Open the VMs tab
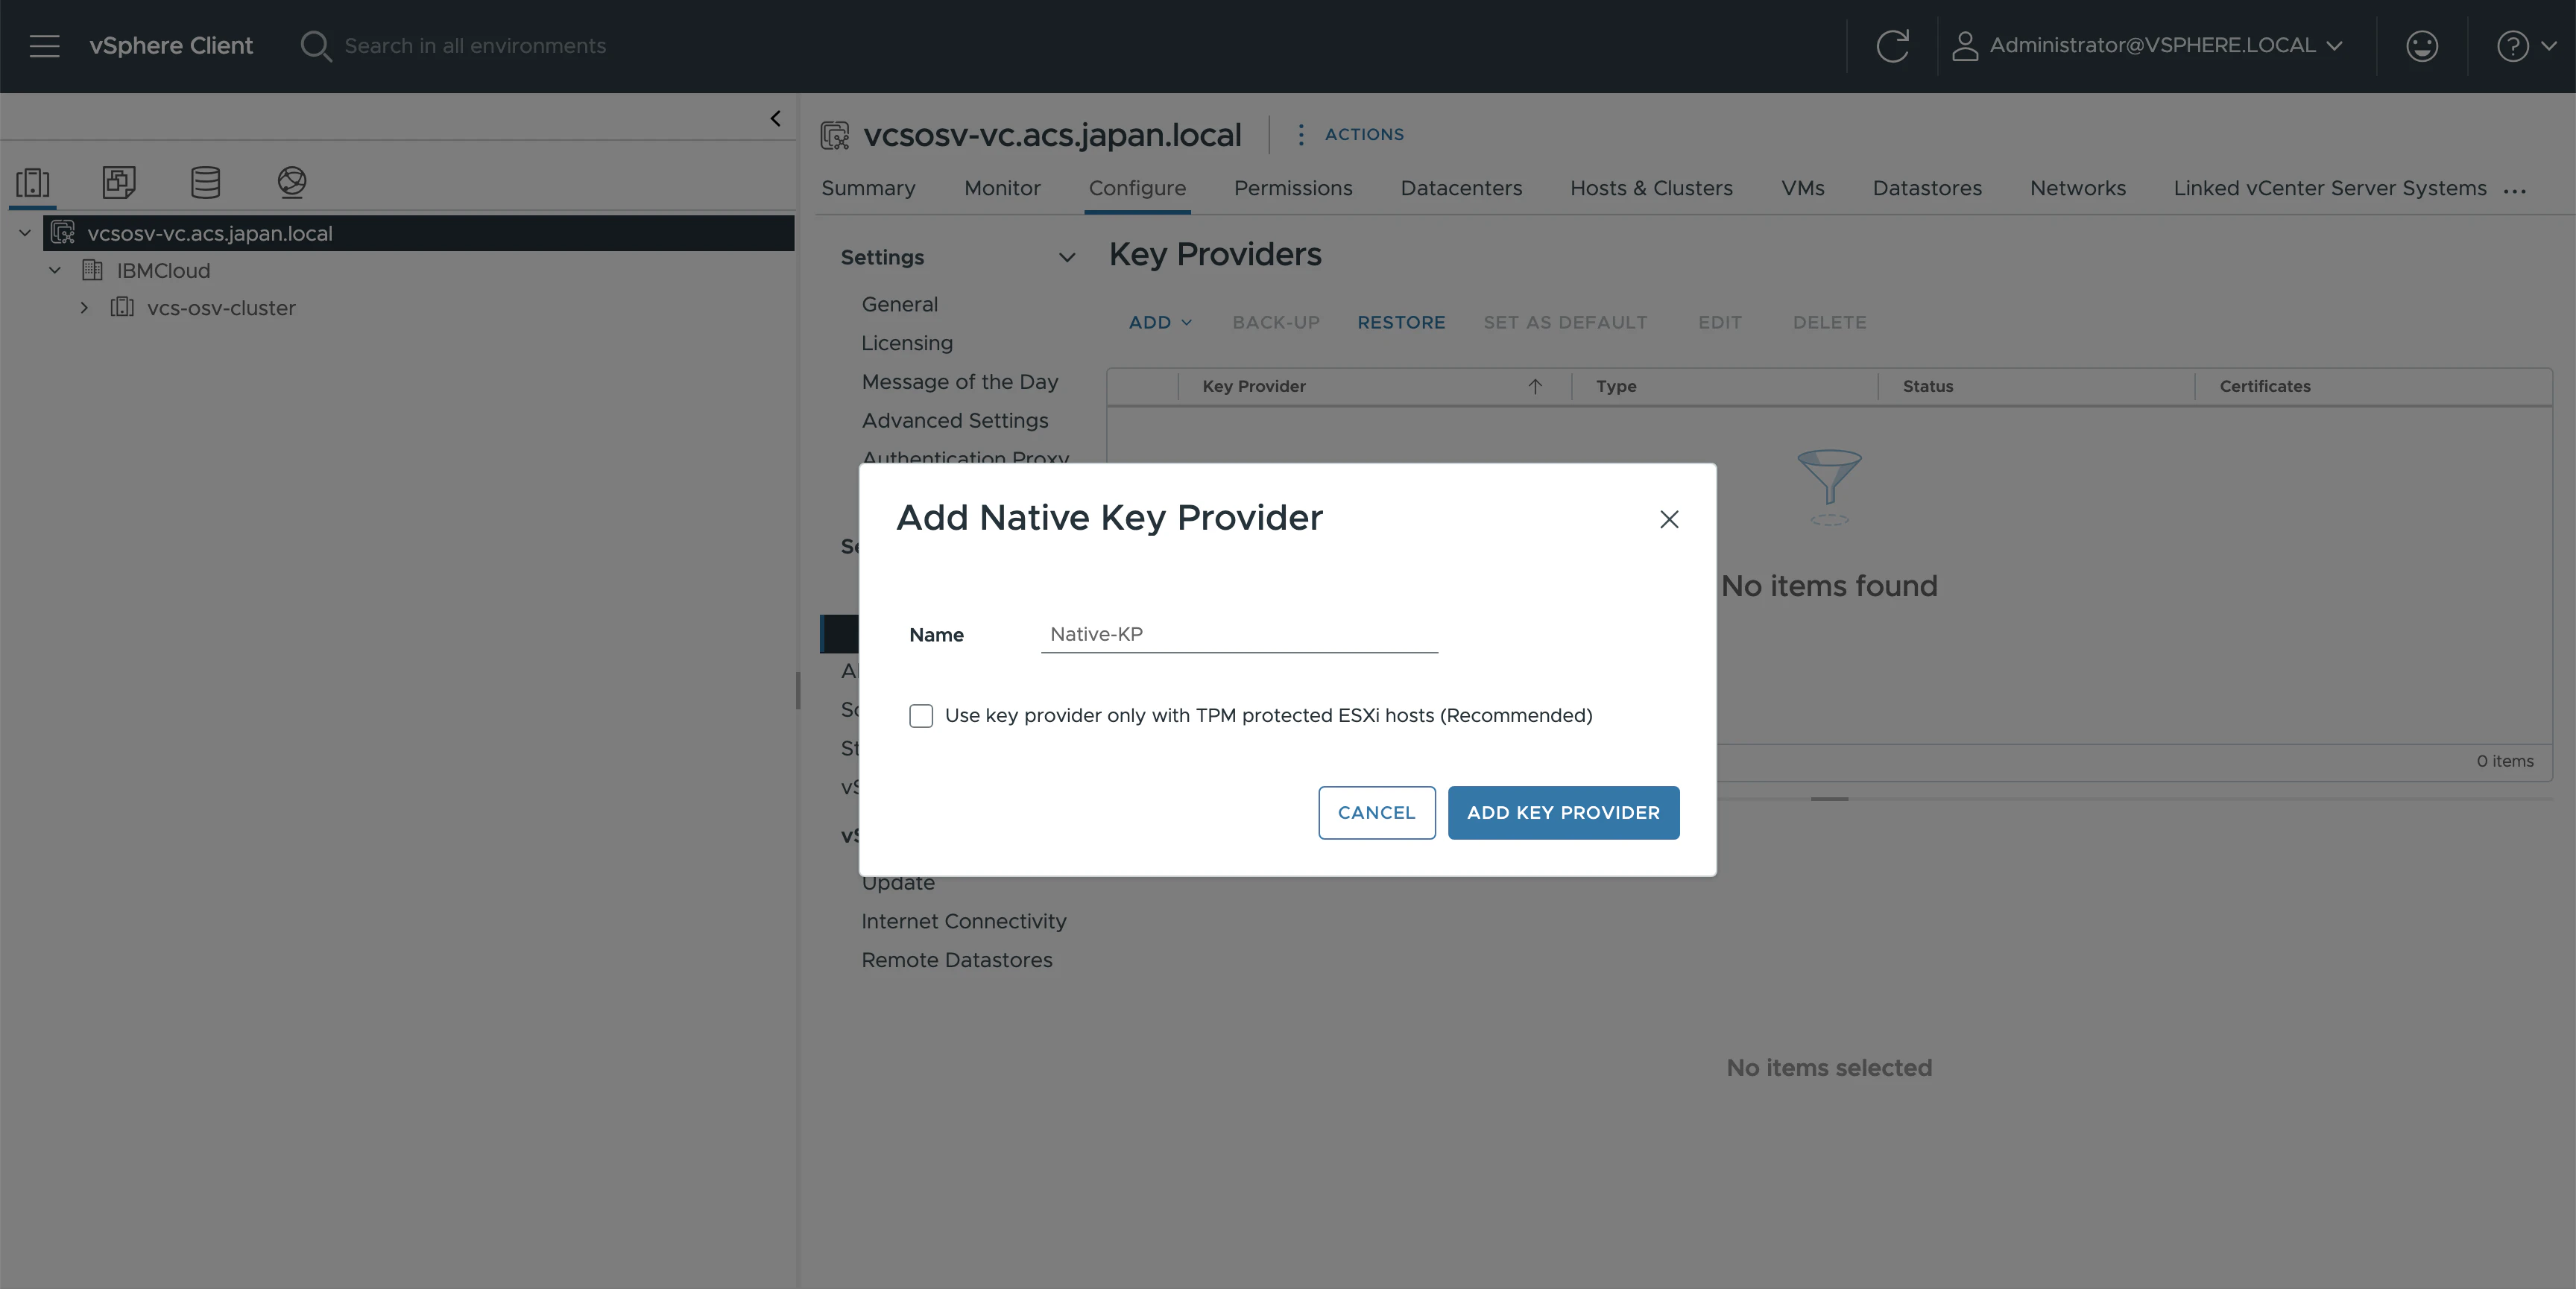 1802,188
